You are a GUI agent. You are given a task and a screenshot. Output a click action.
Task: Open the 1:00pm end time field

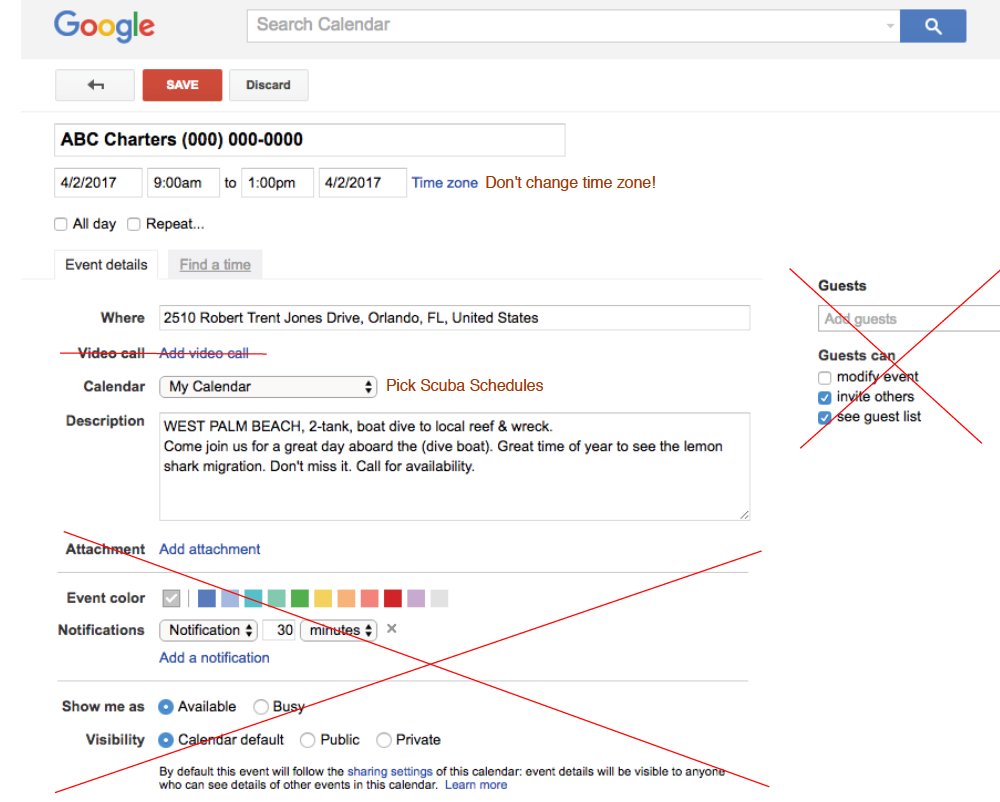pyautogui.click(x=277, y=183)
